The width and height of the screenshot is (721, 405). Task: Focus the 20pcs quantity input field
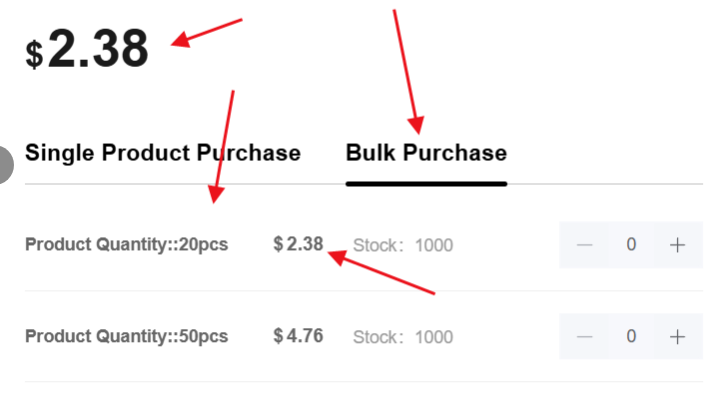point(631,245)
